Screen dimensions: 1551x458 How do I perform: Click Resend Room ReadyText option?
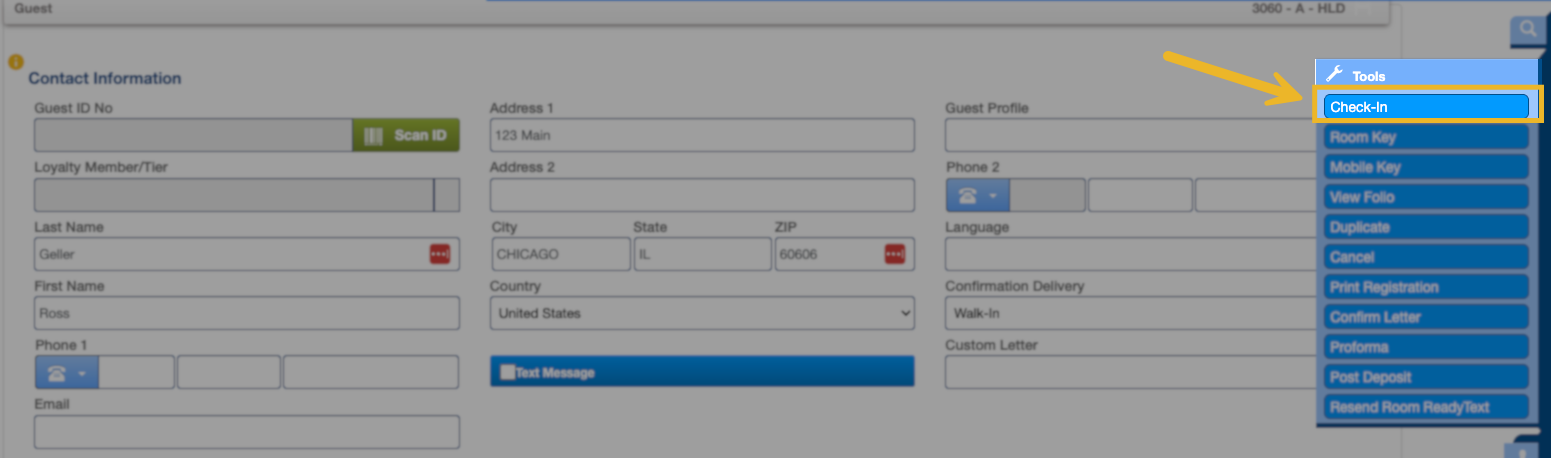click(x=1427, y=407)
